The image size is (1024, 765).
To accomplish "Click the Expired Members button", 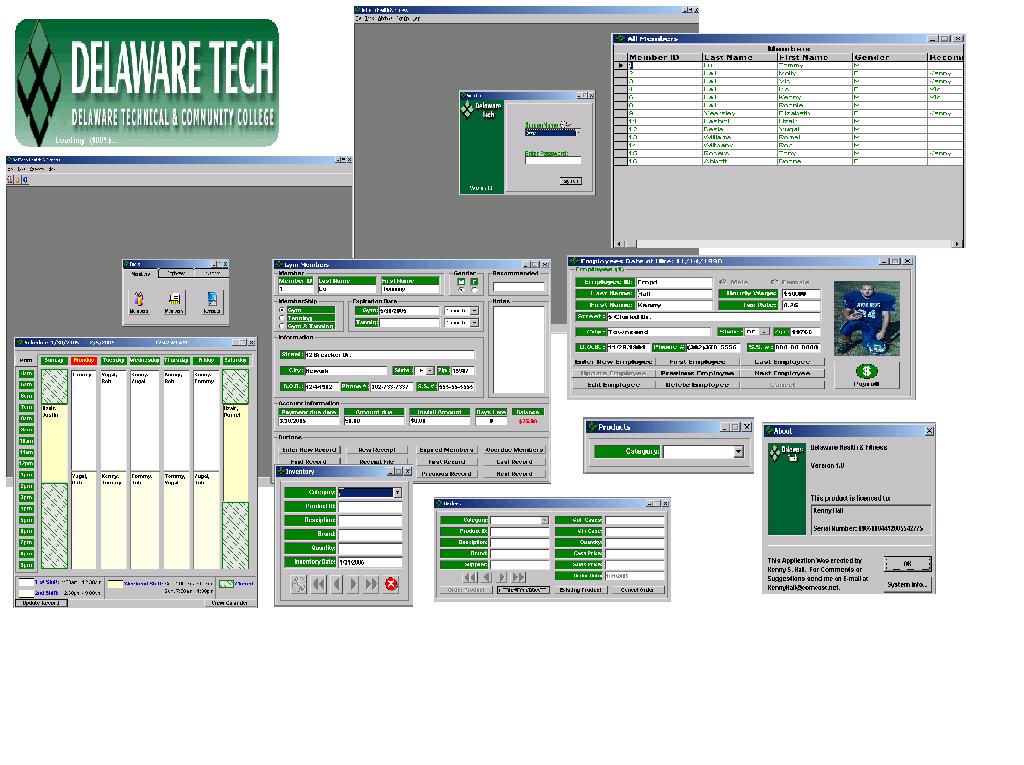I will [446, 450].
